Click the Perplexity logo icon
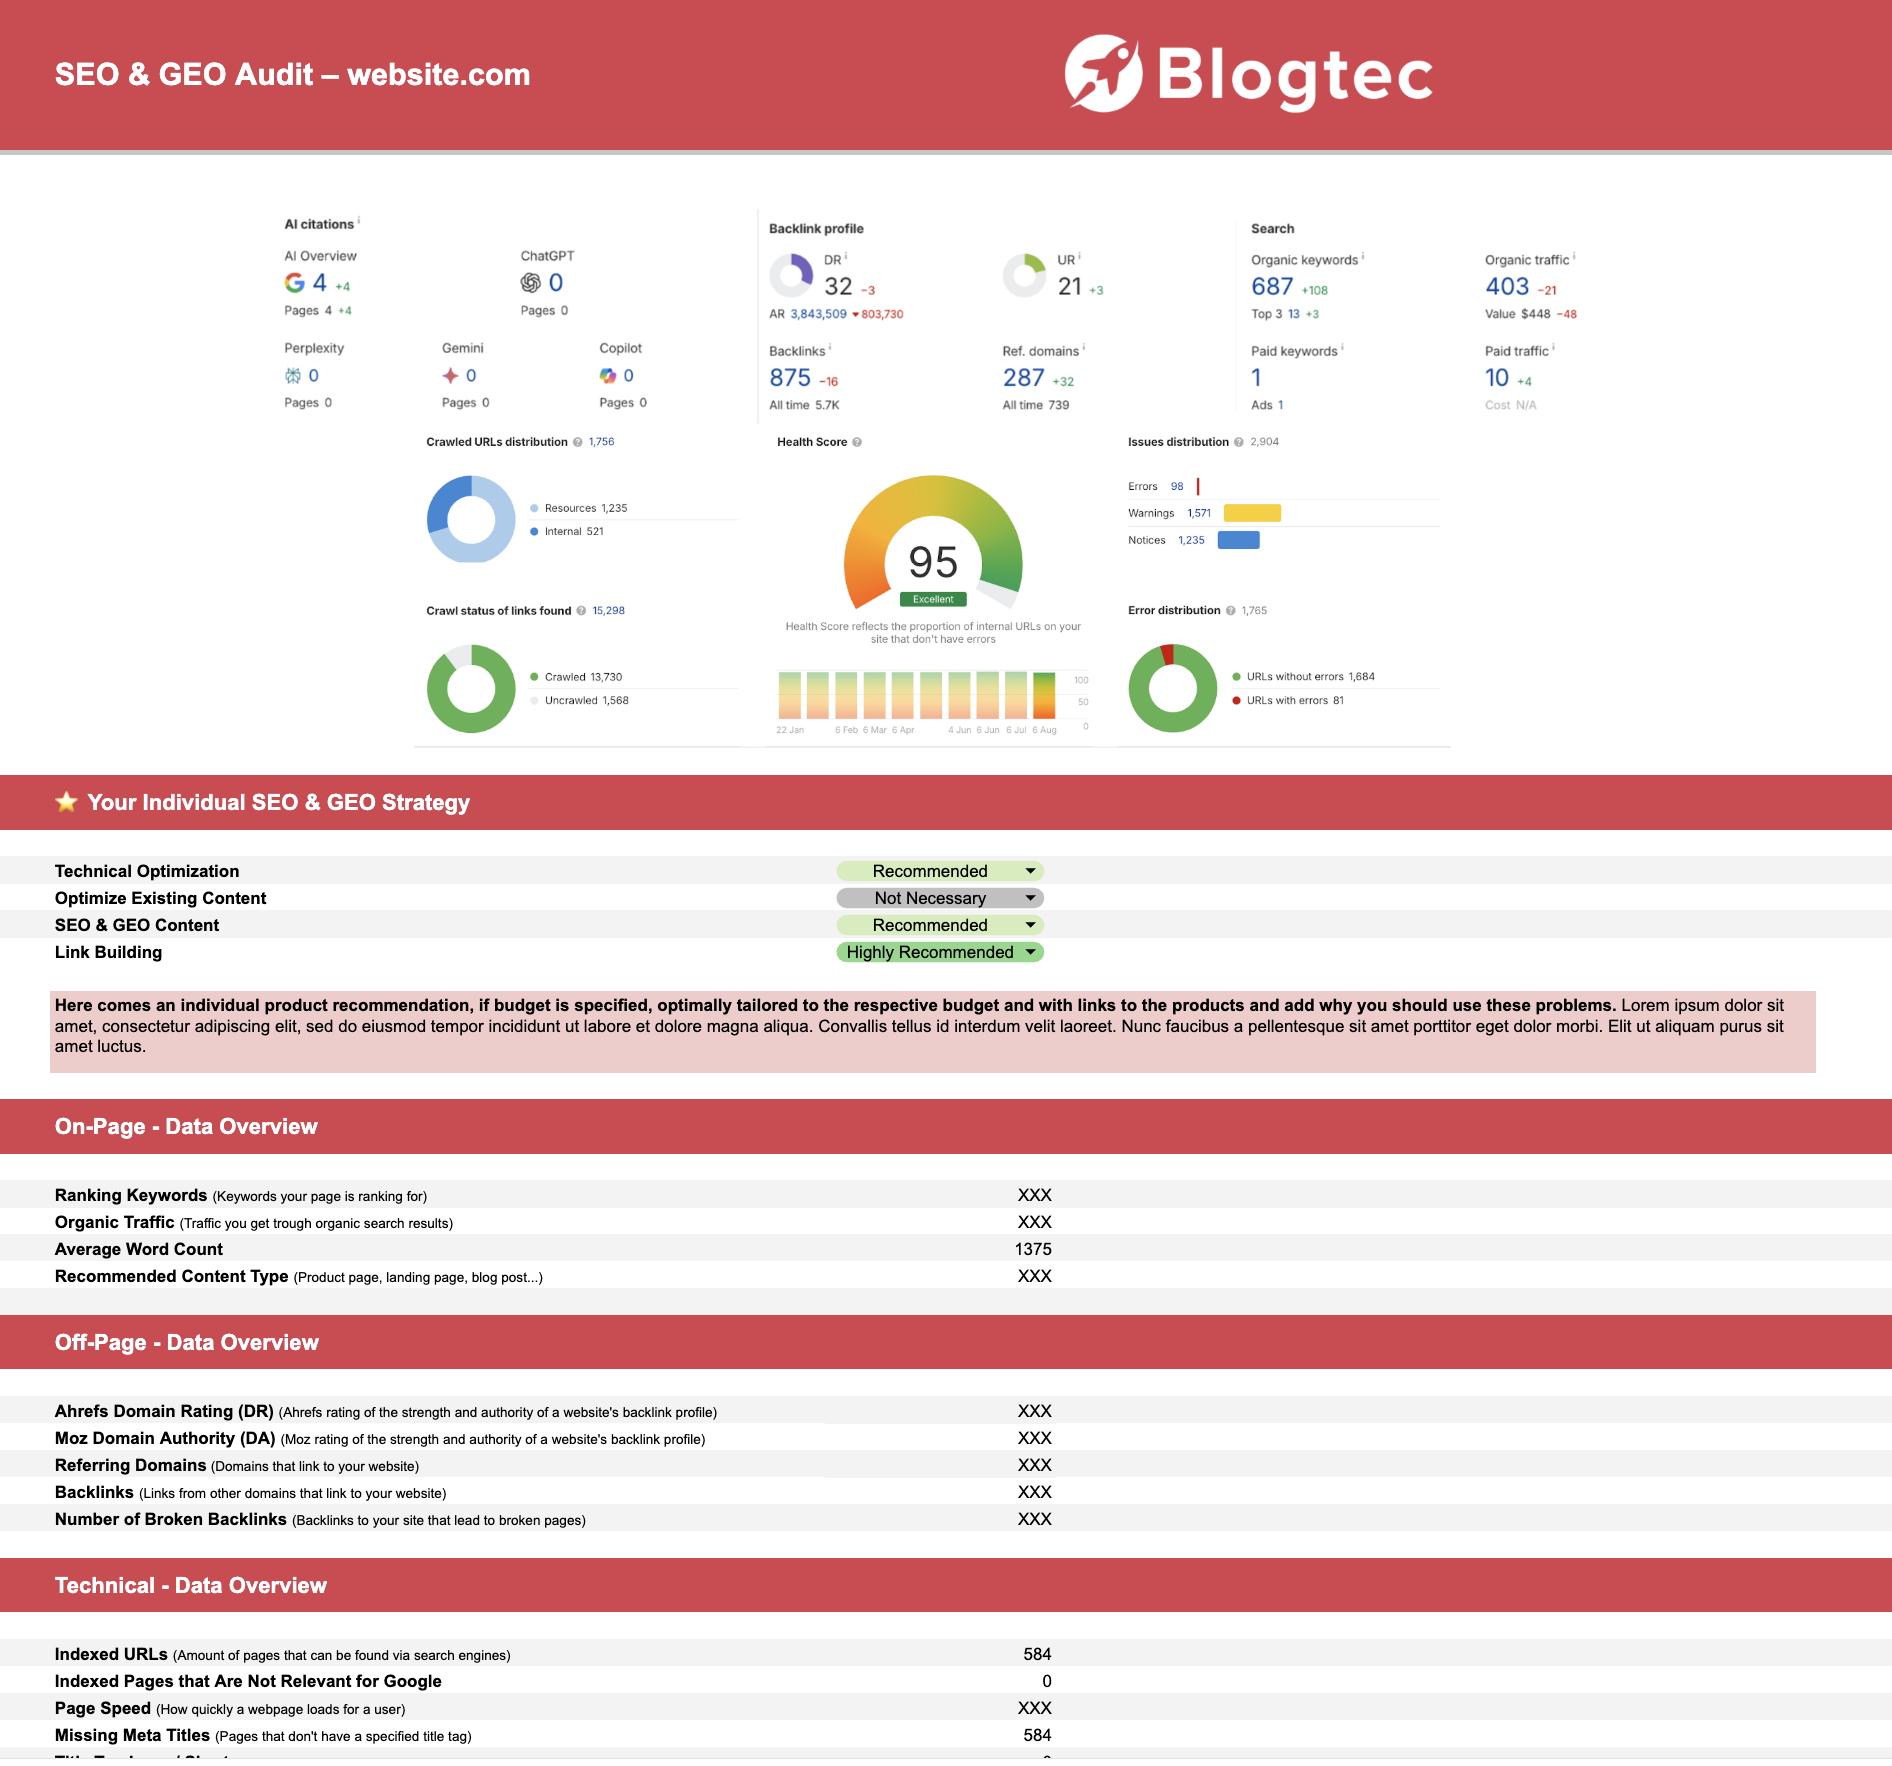Screen dimensions: 1892x1766 [x=293, y=376]
